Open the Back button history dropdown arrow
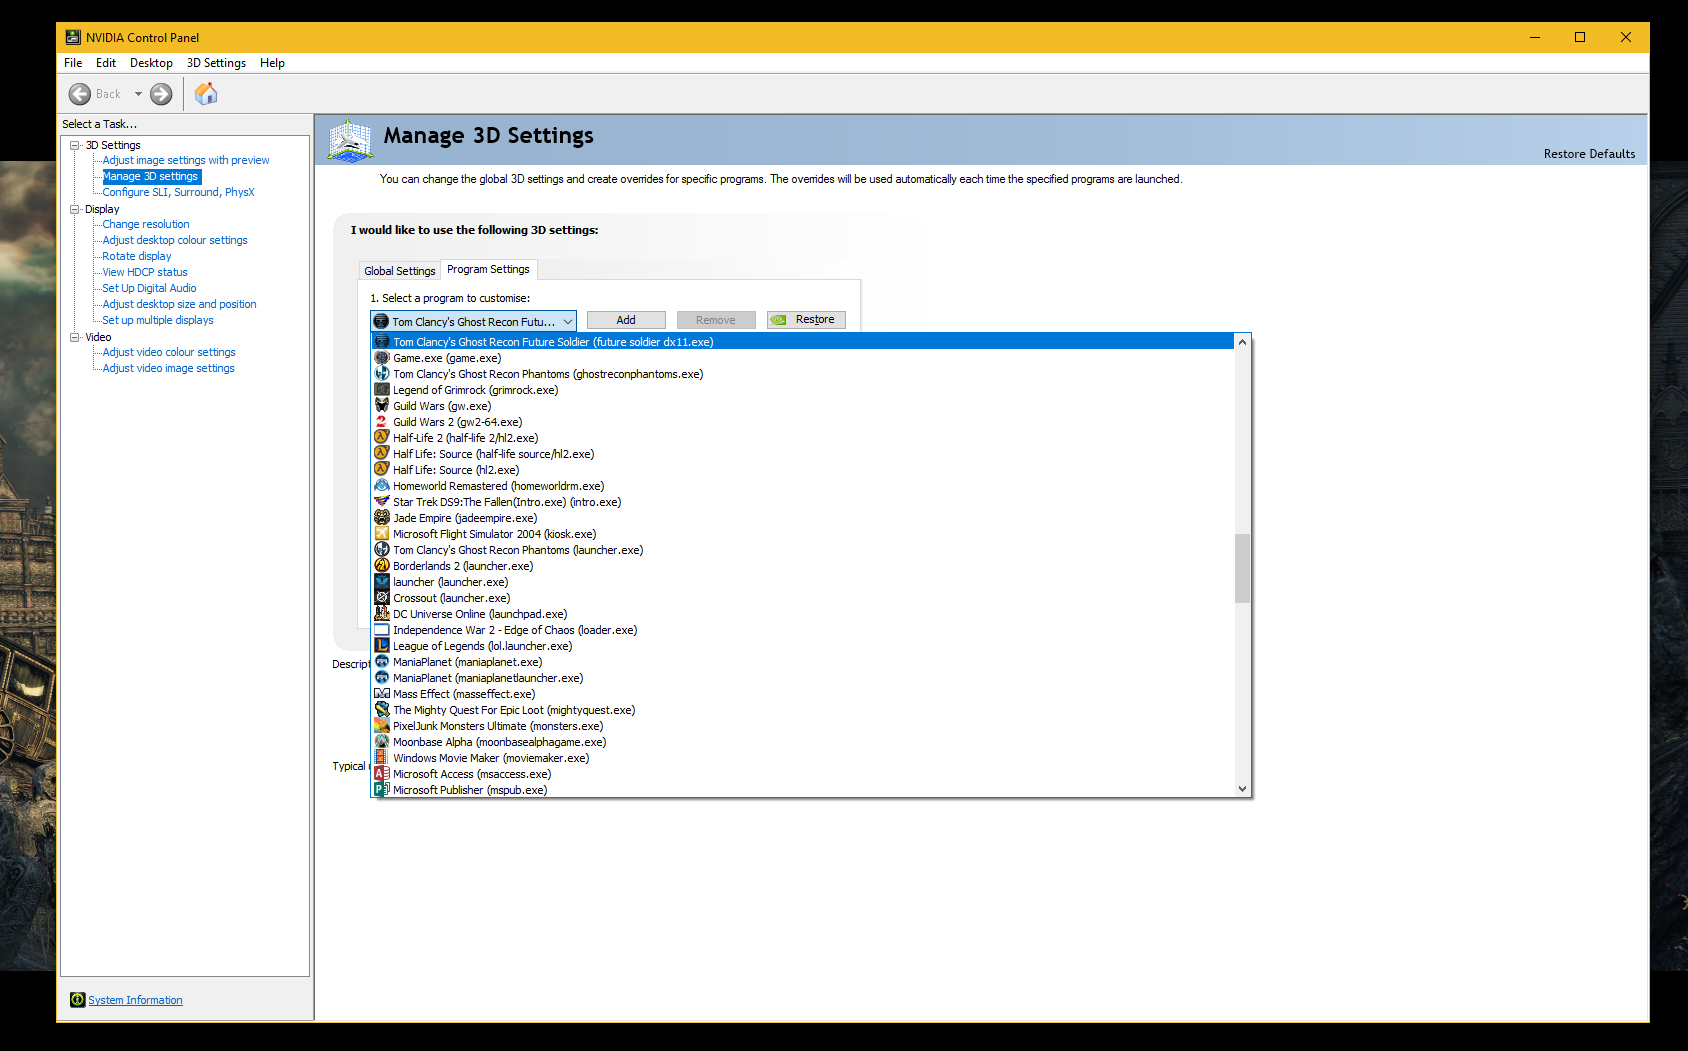1688x1051 pixels. (x=138, y=94)
